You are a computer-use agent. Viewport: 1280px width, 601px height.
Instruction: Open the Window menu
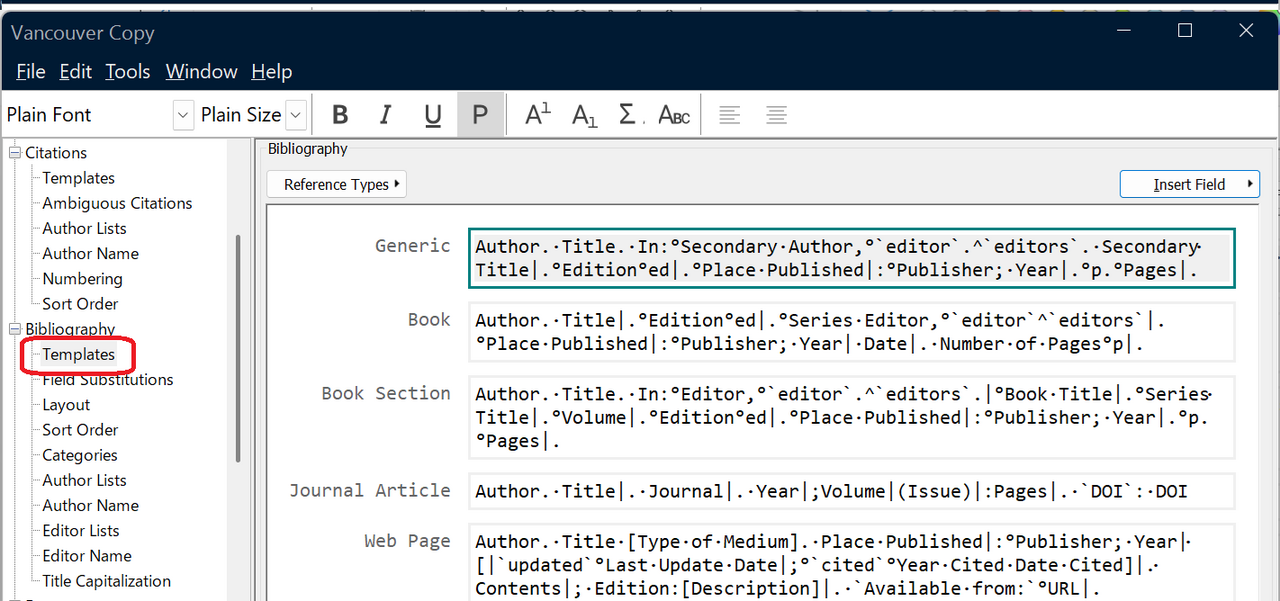(x=201, y=71)
